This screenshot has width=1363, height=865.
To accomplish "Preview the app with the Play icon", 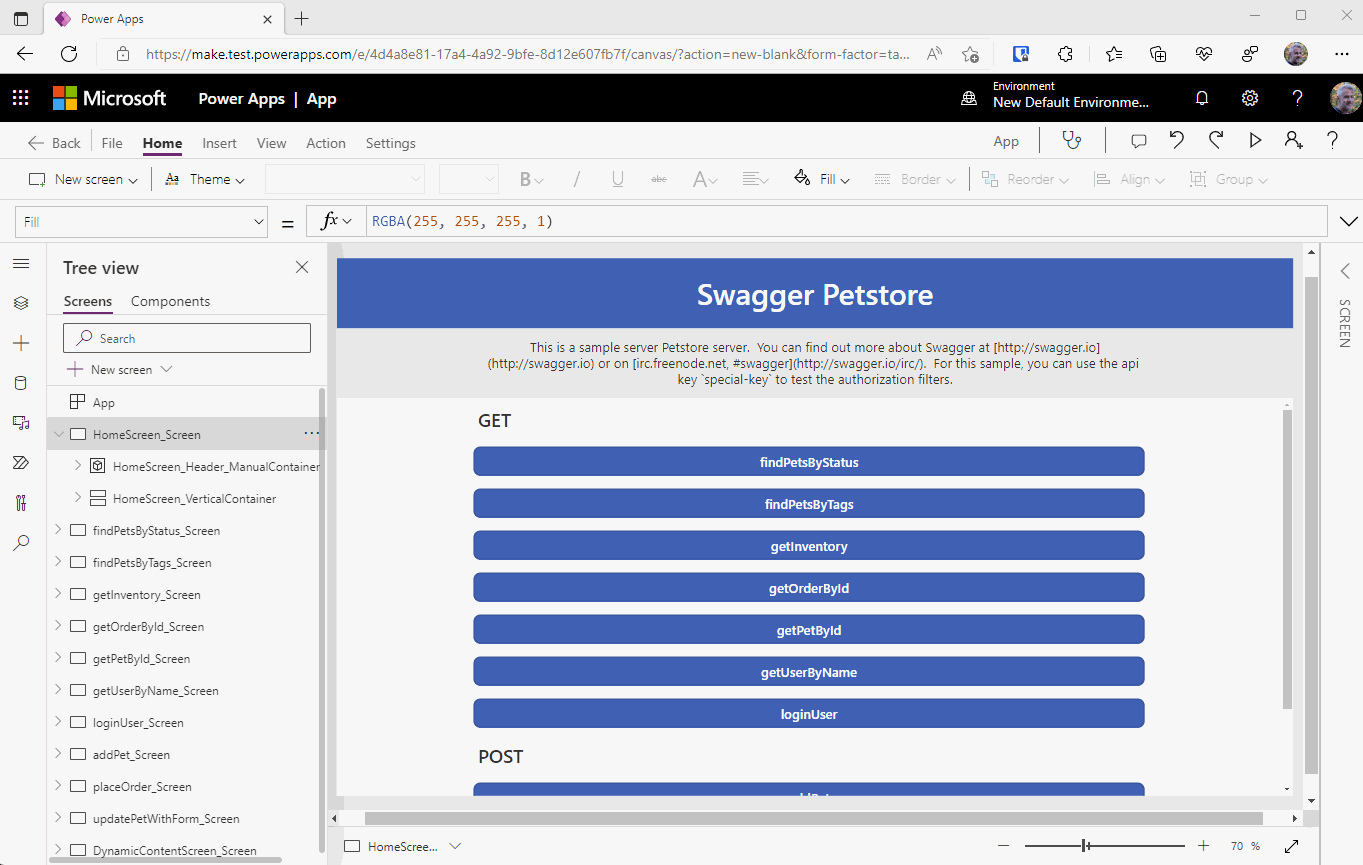I will click(1255, 142).
